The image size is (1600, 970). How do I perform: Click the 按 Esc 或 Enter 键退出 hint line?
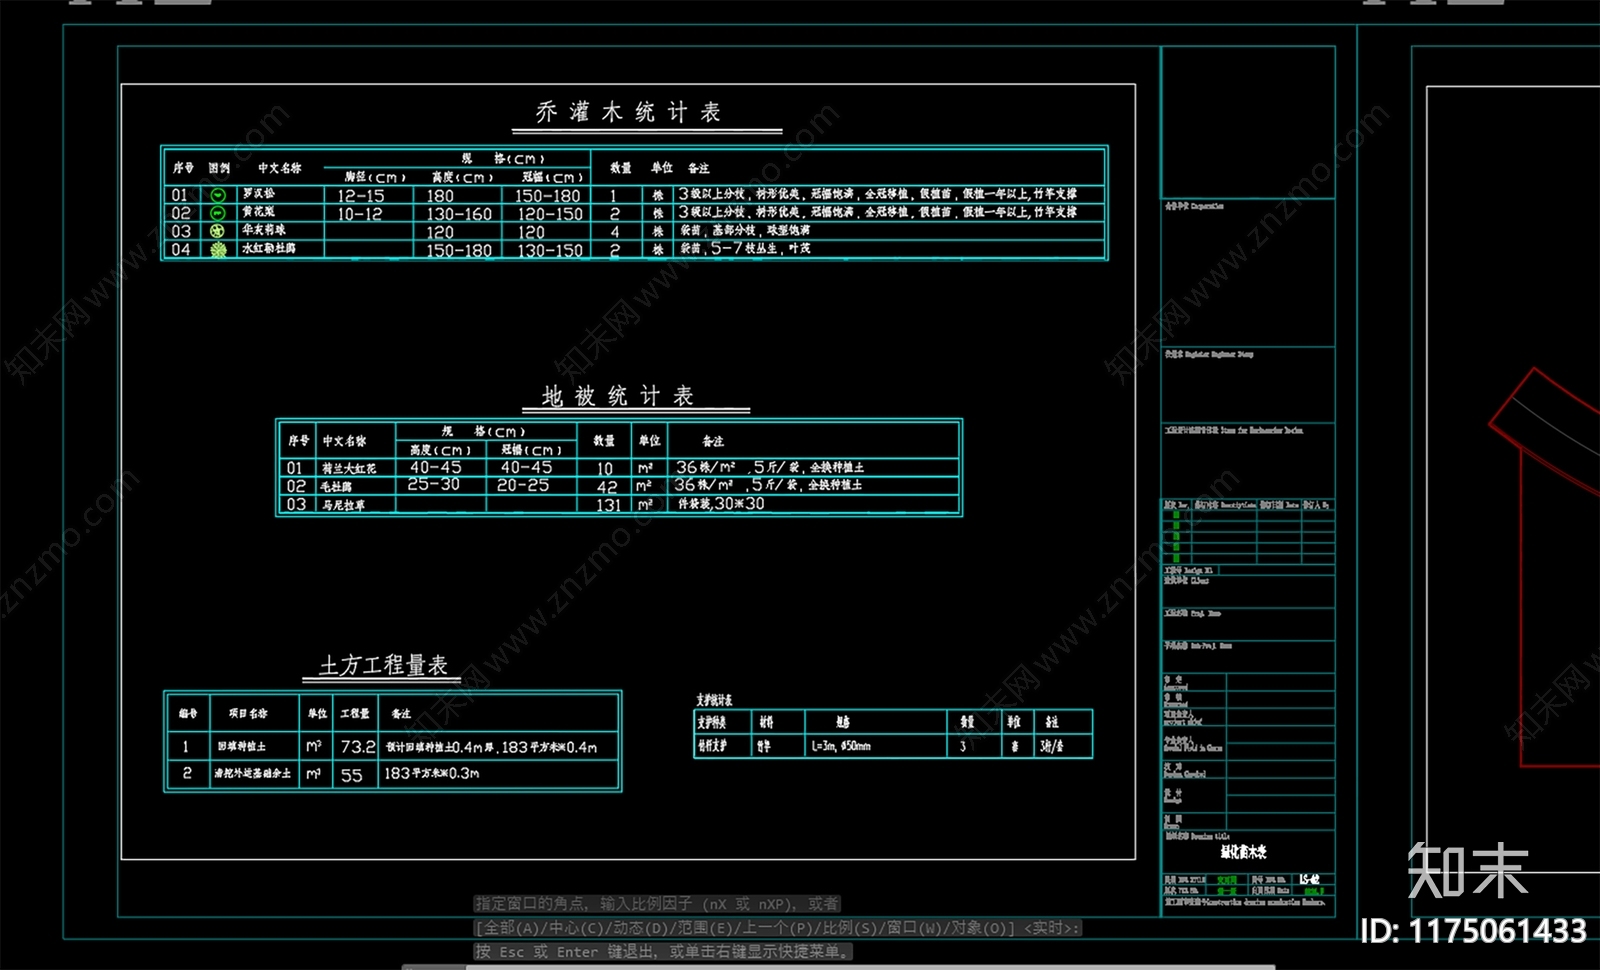664,952
